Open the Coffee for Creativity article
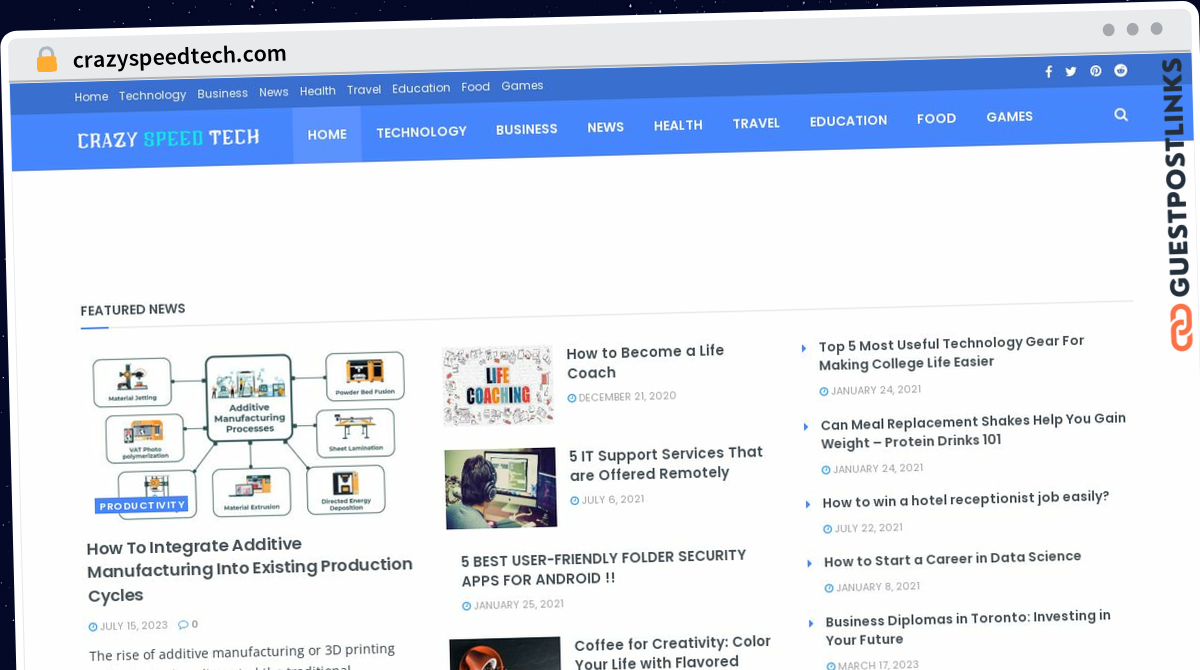Screen dimensions: 1200x670 (672, 651)
